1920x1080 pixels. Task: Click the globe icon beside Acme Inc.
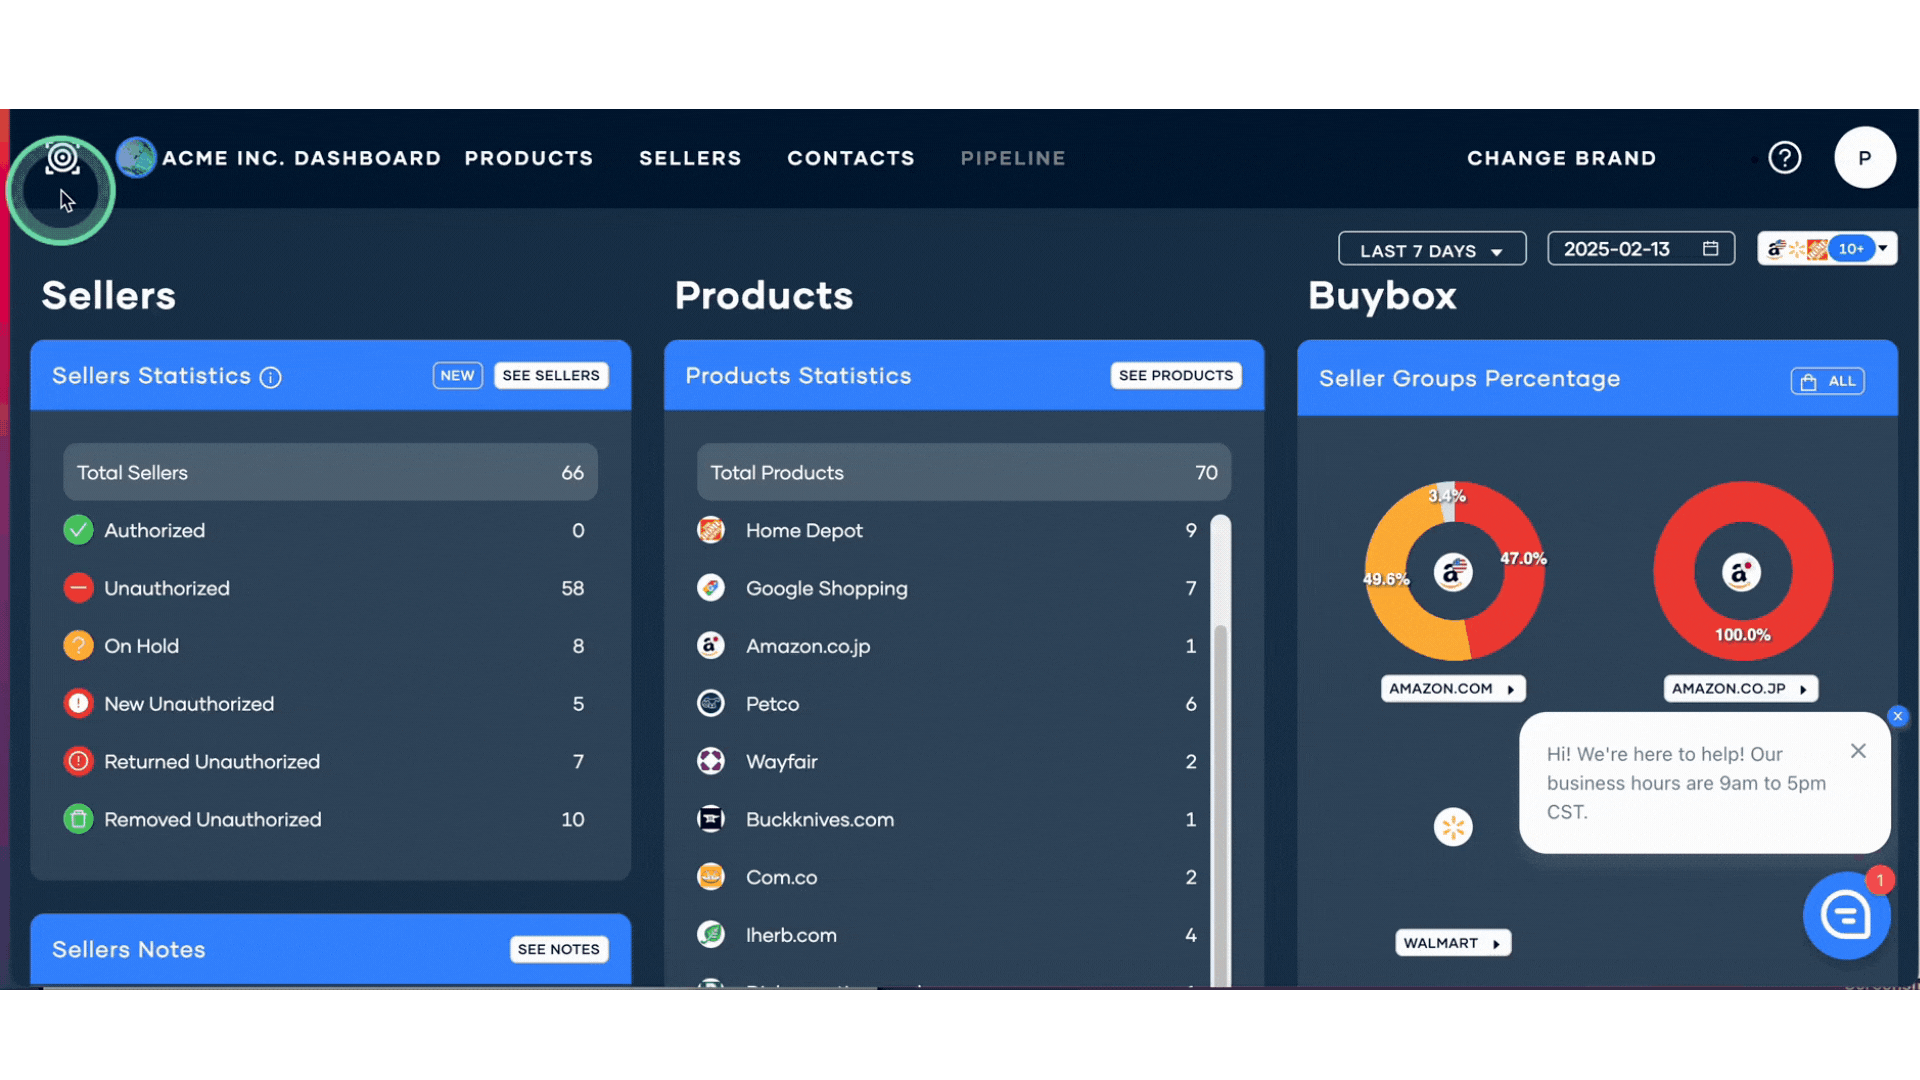click(136, 158)
